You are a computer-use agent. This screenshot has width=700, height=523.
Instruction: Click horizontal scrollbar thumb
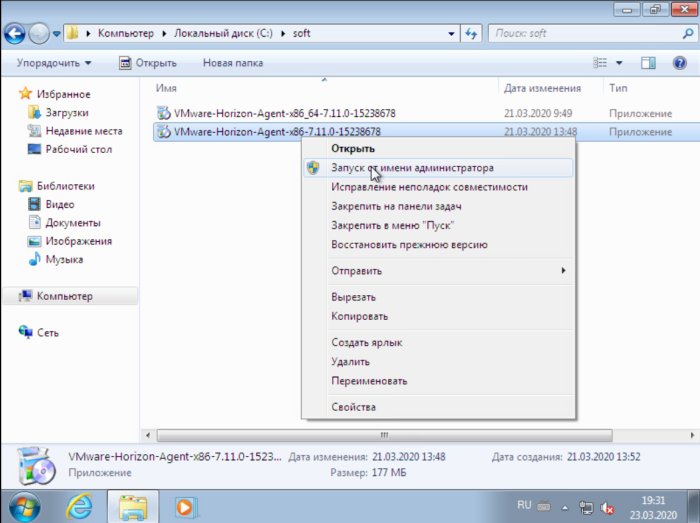click(384, 435)
